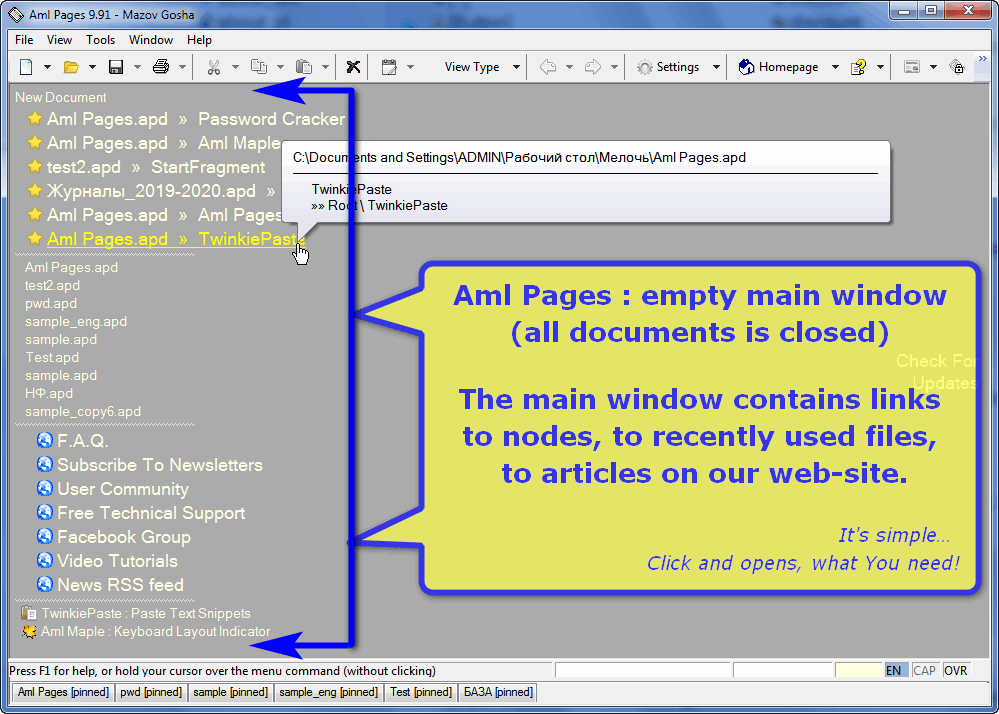Save using the floppy disk icon
Screen dimensions: 999x714
(116, 67)
